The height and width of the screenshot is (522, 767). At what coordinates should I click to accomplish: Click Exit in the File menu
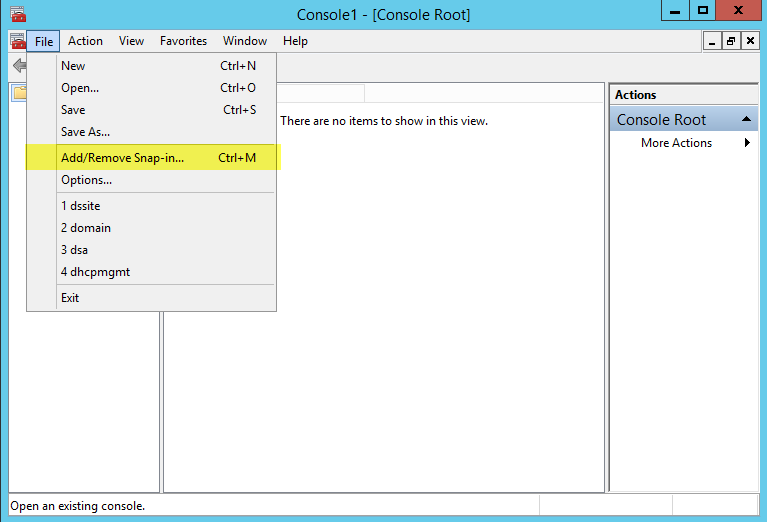(x=70, y=298)
